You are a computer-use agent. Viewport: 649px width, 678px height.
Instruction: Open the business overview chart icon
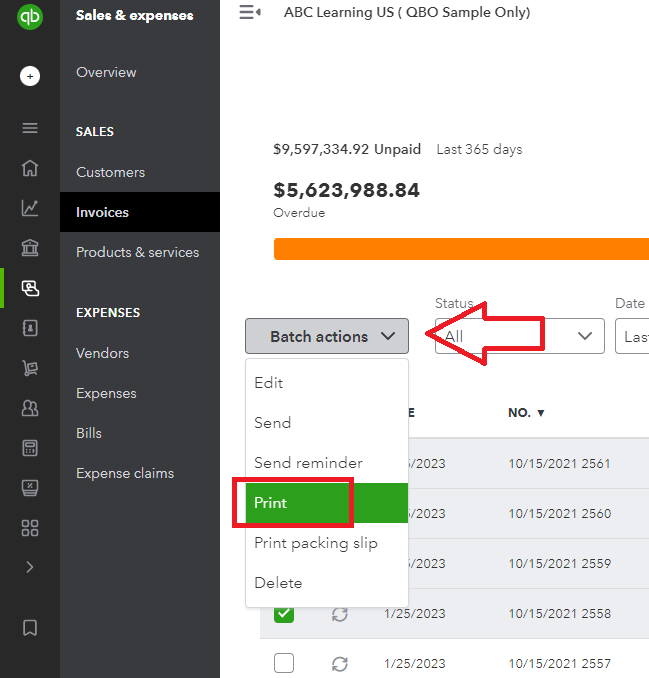coord(30,208)
